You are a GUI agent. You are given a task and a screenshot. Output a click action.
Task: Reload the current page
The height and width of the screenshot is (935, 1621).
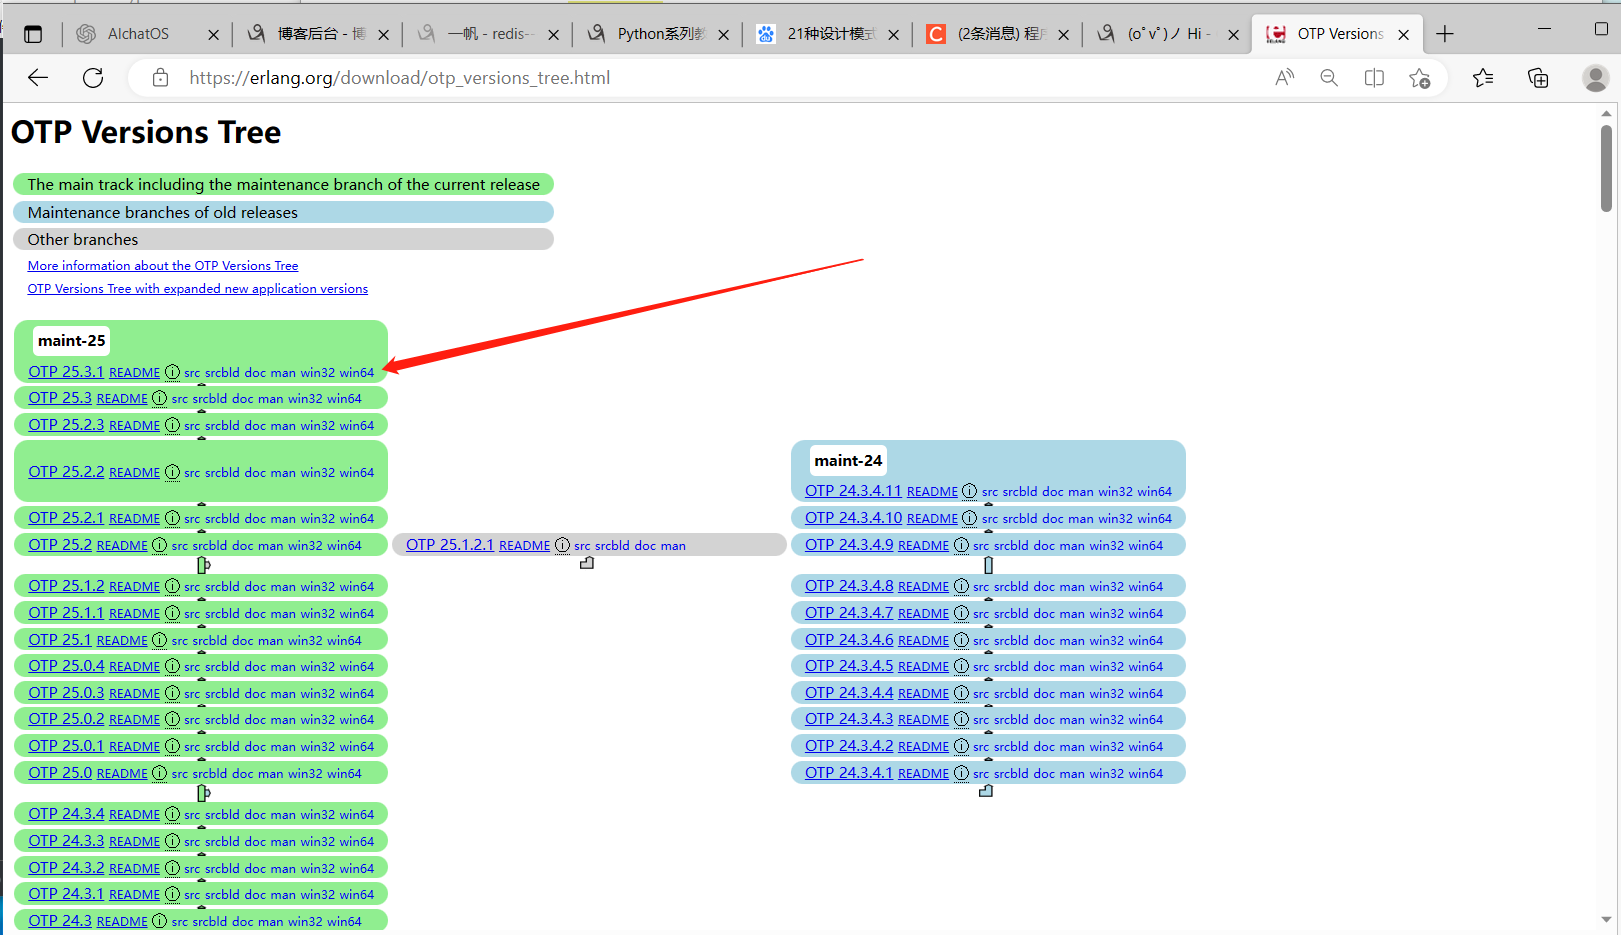(x=93, y=78)
